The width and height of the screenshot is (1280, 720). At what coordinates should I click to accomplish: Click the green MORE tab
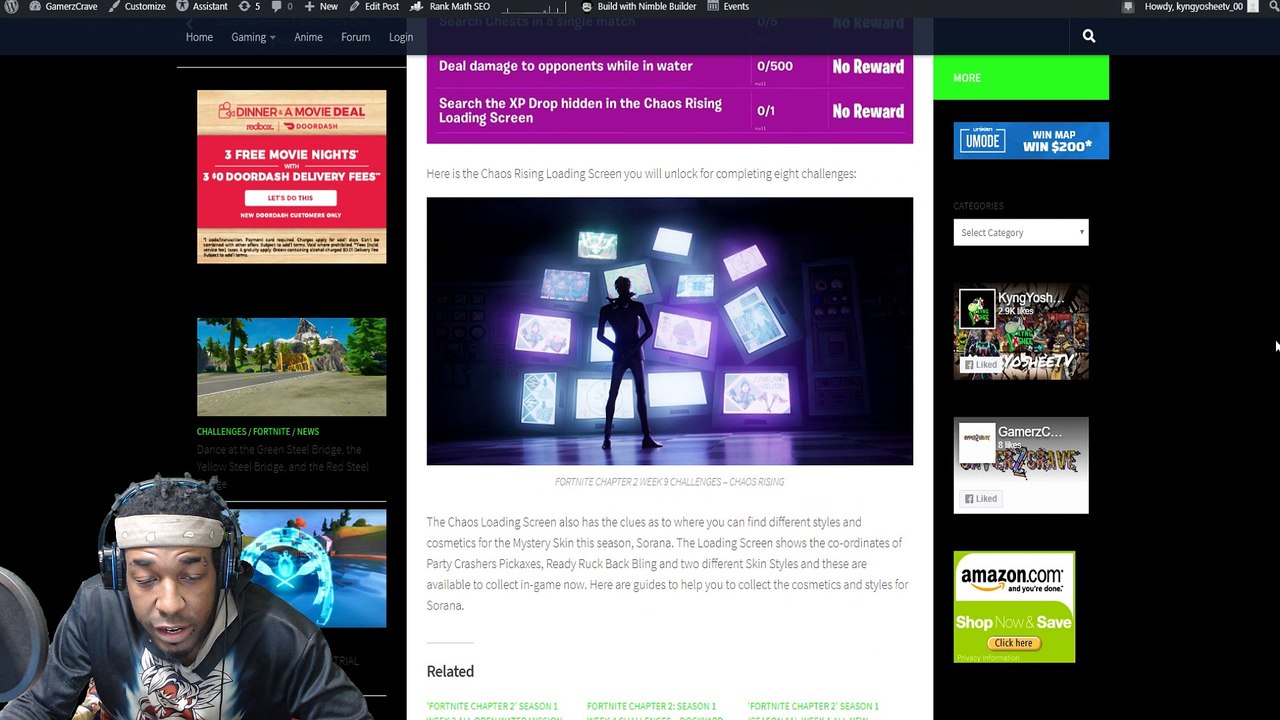click(x=1021, y=77)
